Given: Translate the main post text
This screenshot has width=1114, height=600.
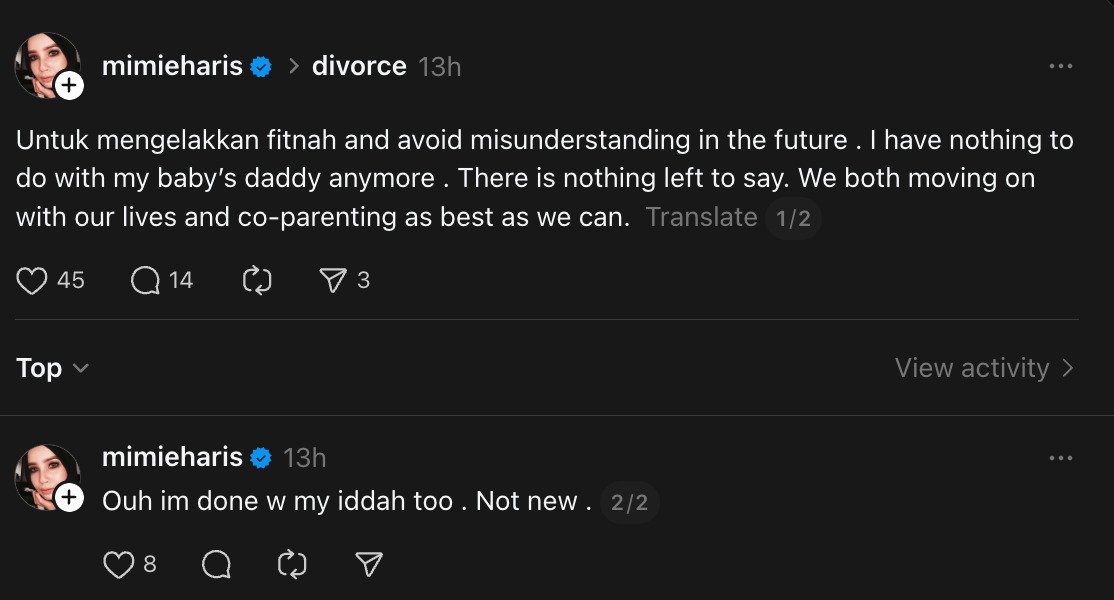Looking at the screenshot, I should 701,217.
